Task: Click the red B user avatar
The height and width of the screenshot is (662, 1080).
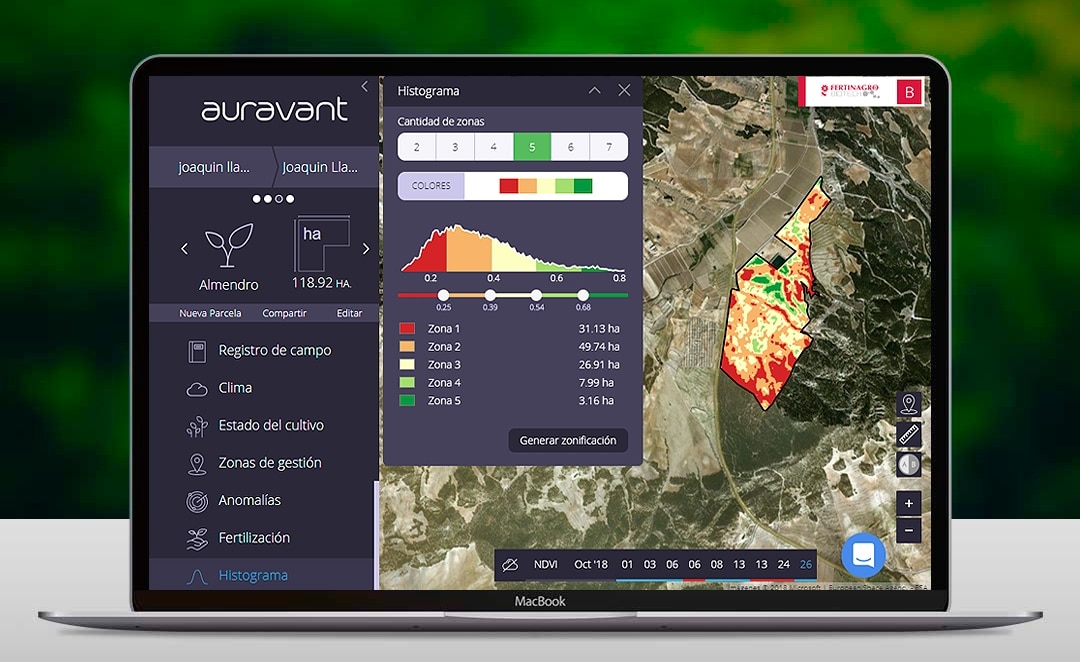Action: [909, 92]
